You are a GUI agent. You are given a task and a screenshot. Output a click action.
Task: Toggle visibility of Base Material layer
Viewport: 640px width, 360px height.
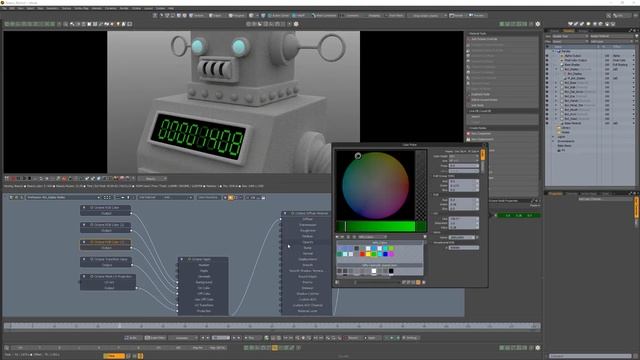pos(547,123)
